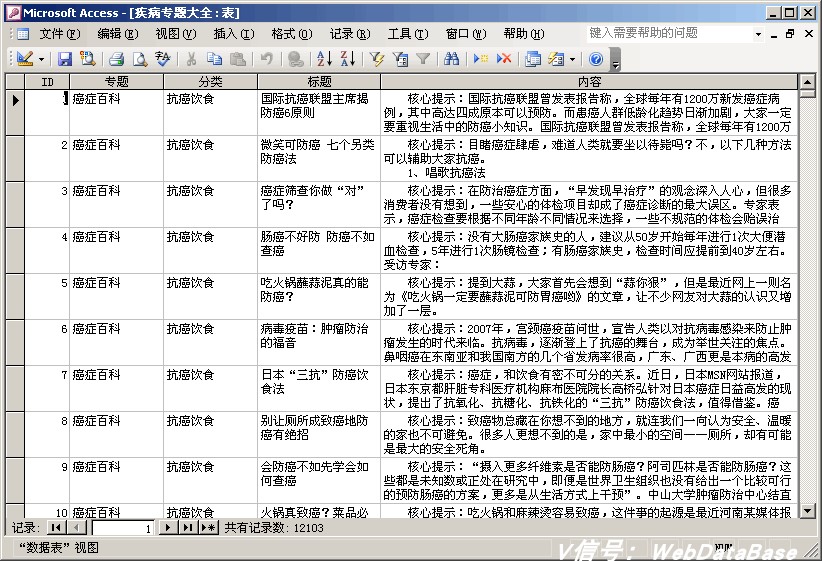Click the table control-menu icon beside 文件
The width and height of the screenshot is (822, 561).
23,35
